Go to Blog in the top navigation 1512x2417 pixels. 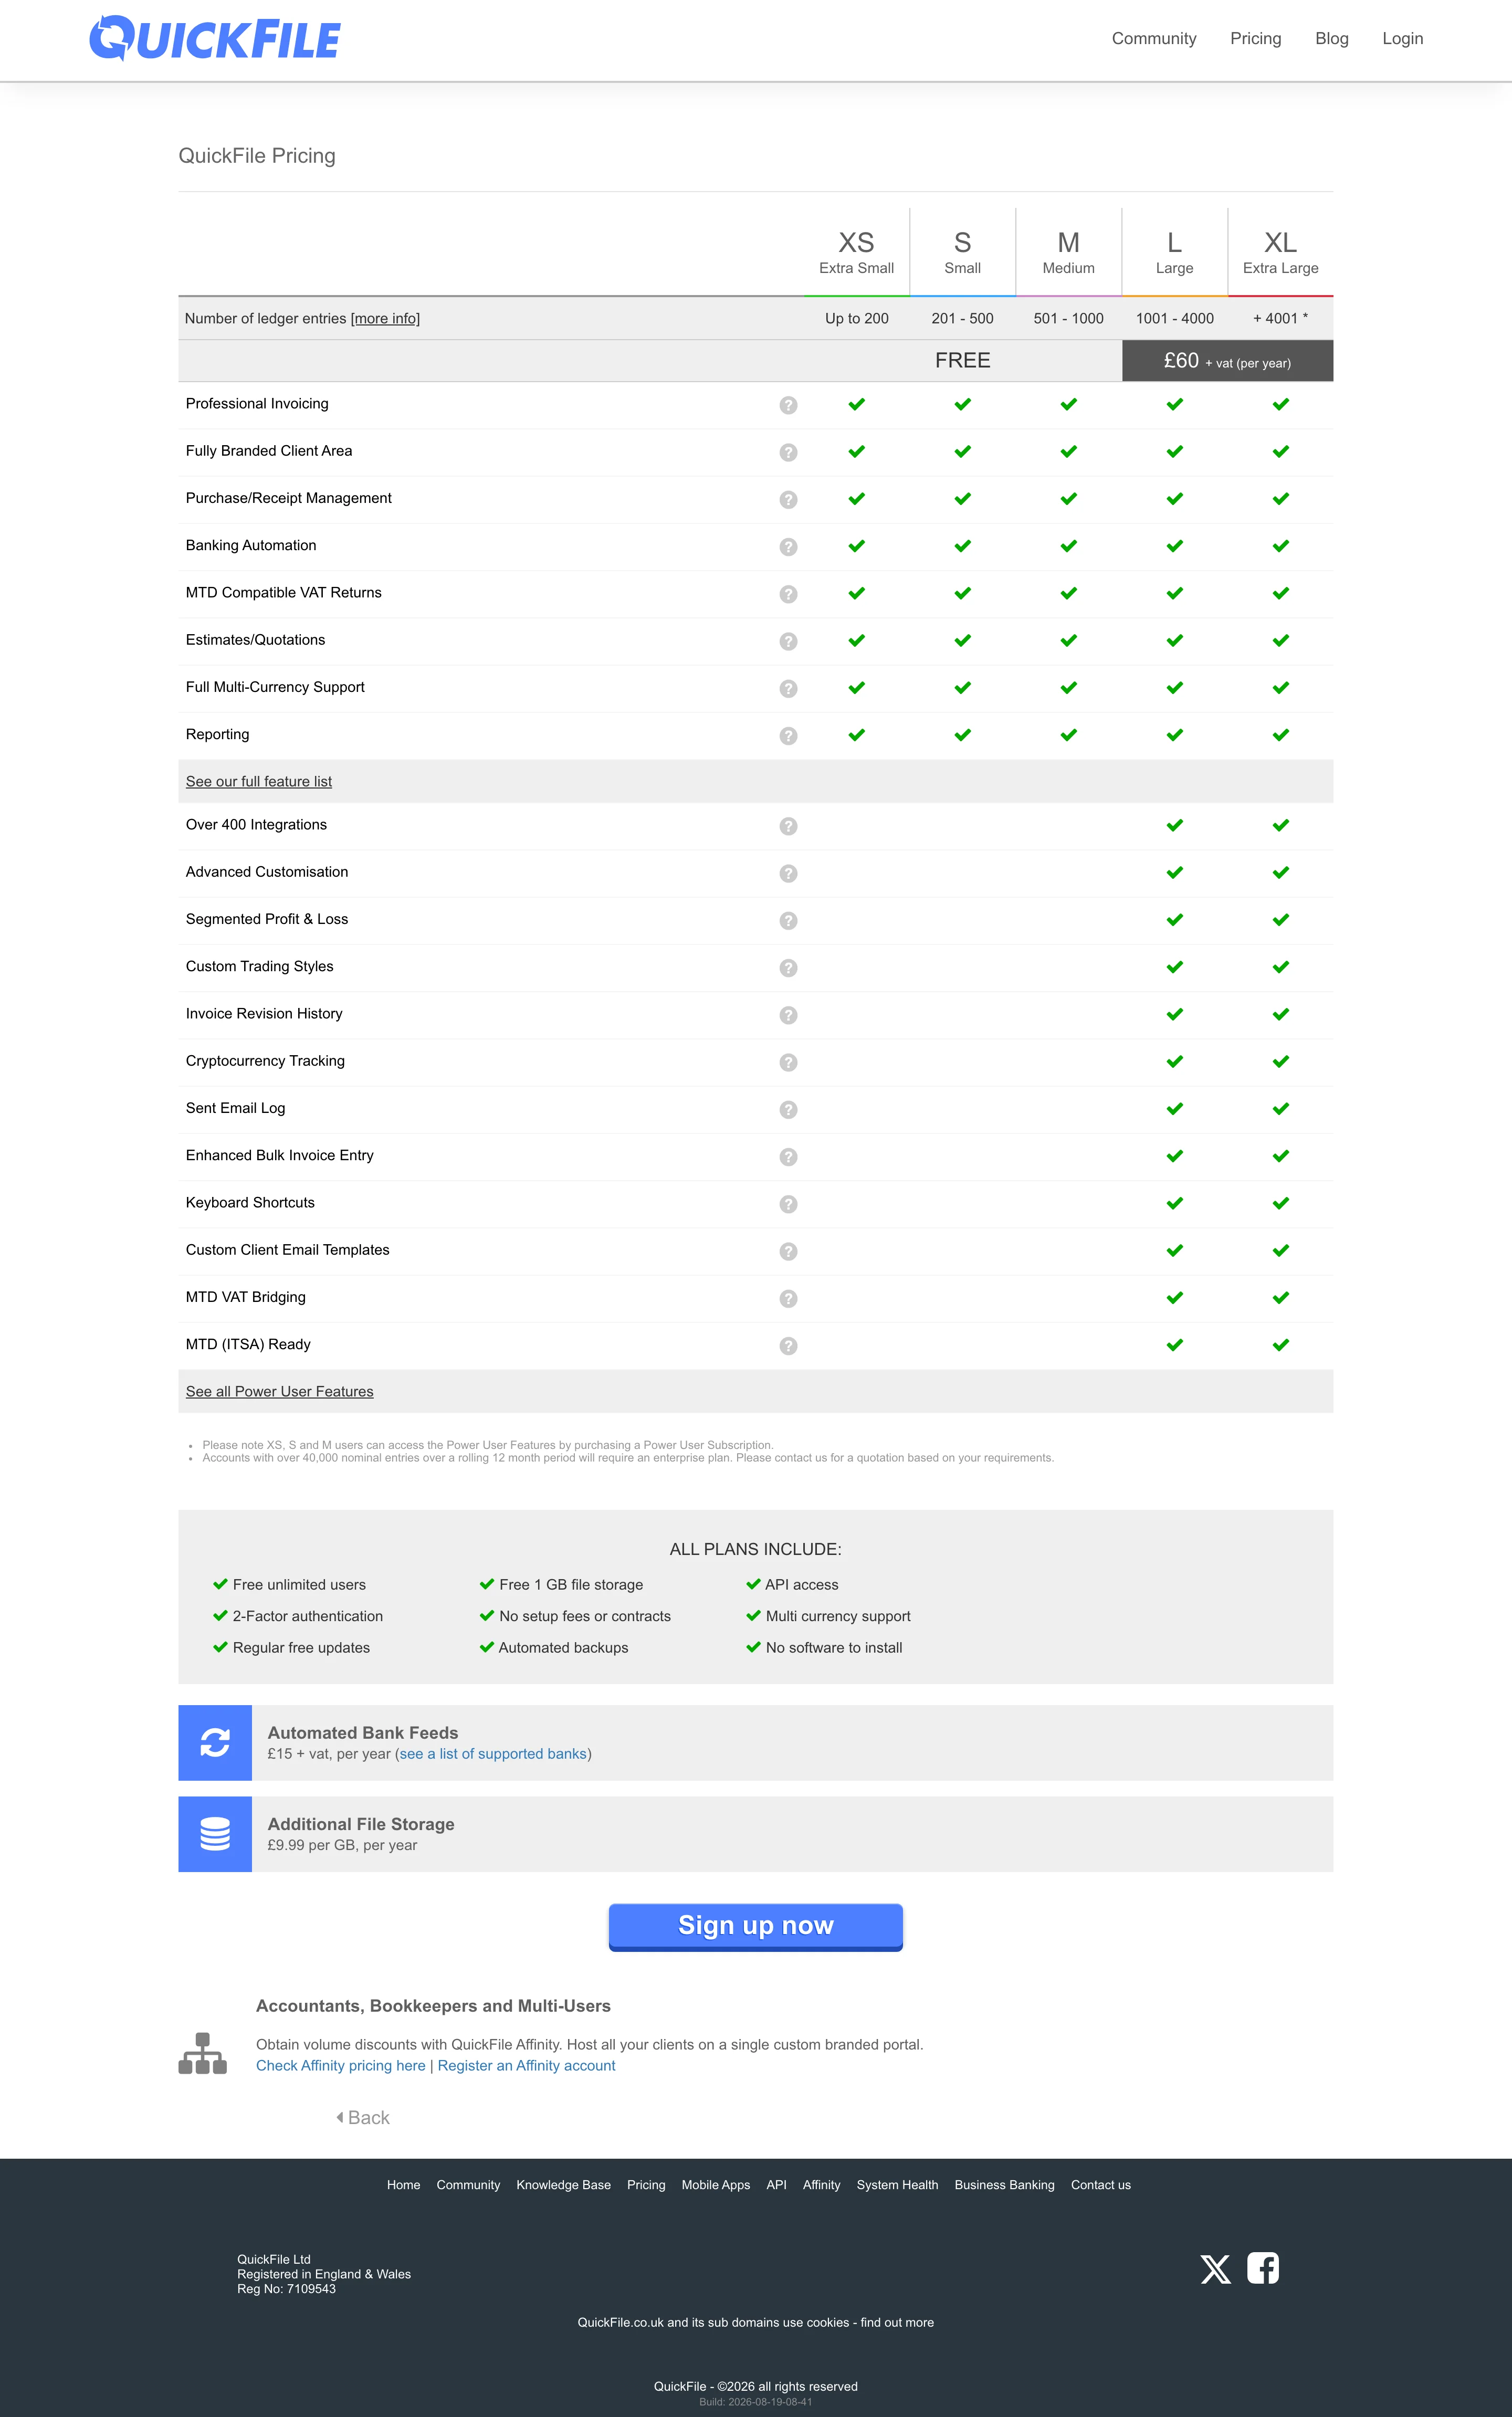tap(1331, 38)
